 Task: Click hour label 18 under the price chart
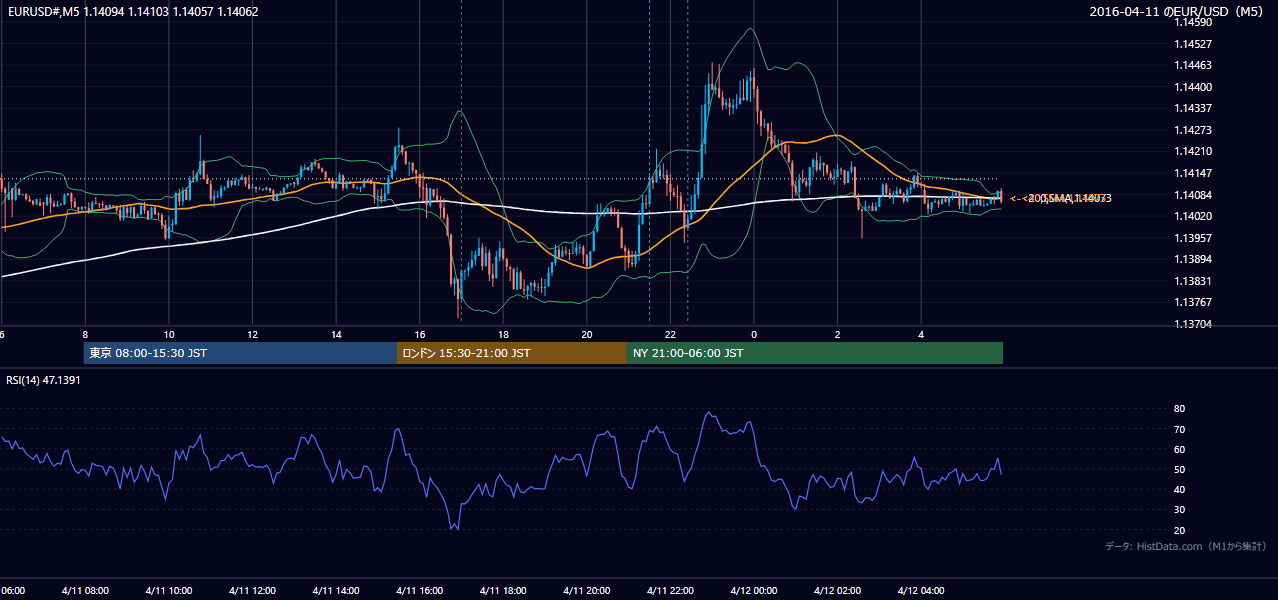pos(503,335)
